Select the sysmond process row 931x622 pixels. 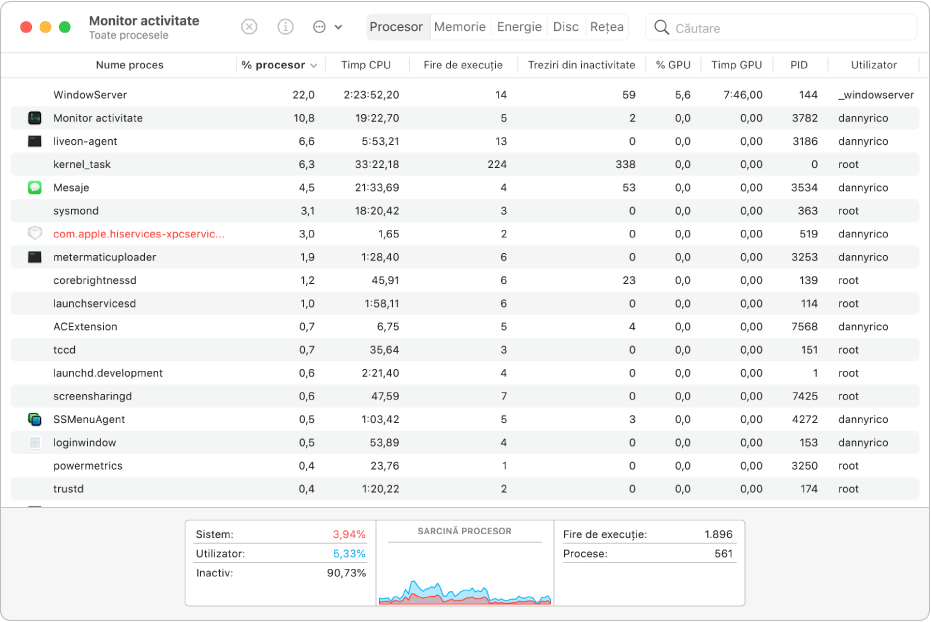pos(465,211)
